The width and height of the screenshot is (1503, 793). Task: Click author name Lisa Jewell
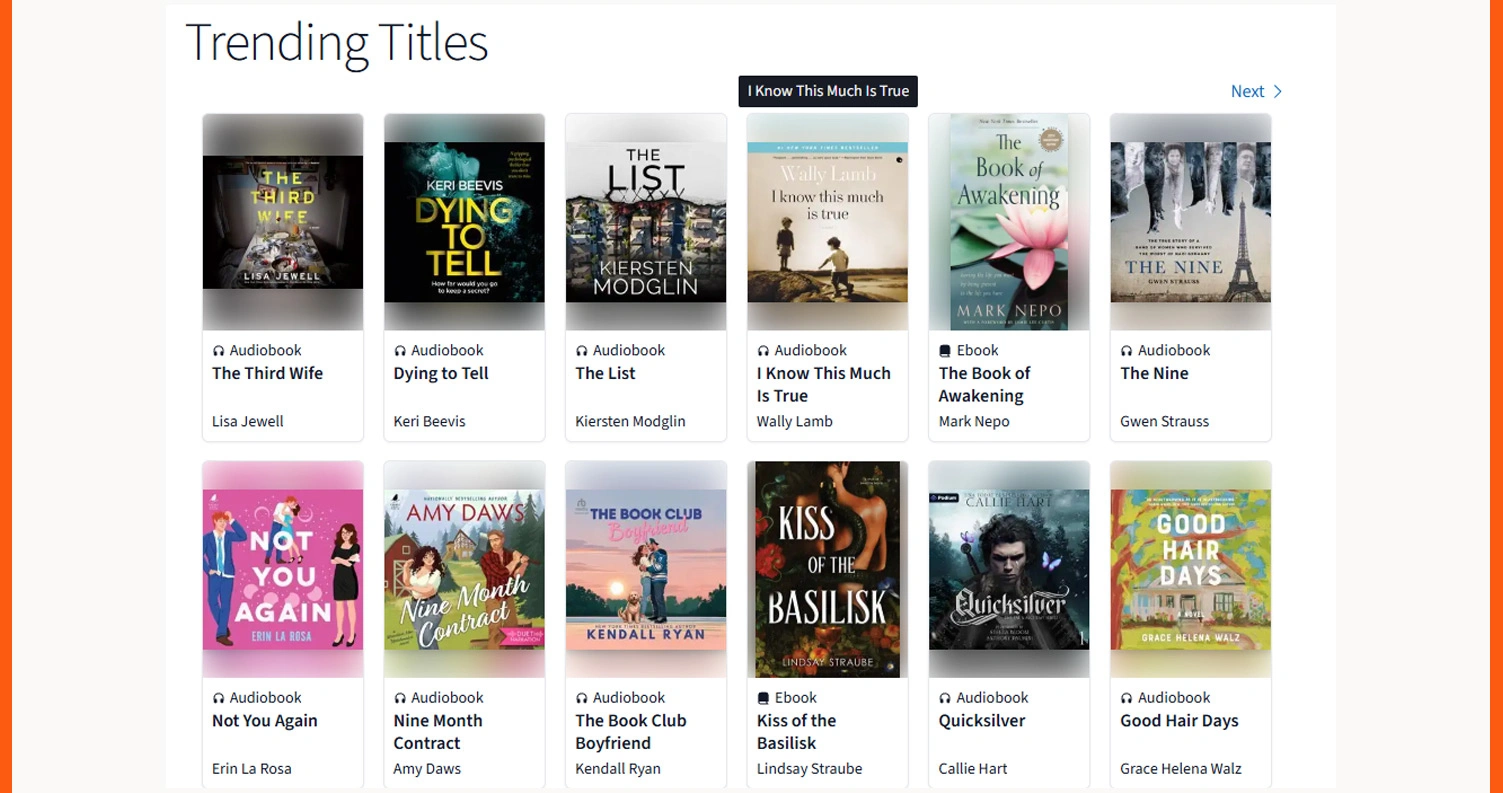[248, 421]
